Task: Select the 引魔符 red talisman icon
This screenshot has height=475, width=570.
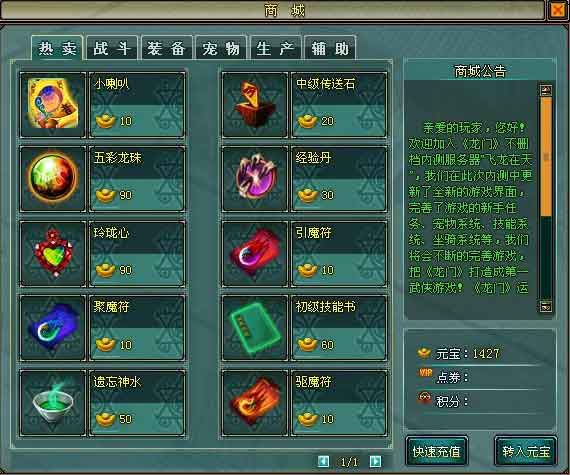Action: [255, 253]
